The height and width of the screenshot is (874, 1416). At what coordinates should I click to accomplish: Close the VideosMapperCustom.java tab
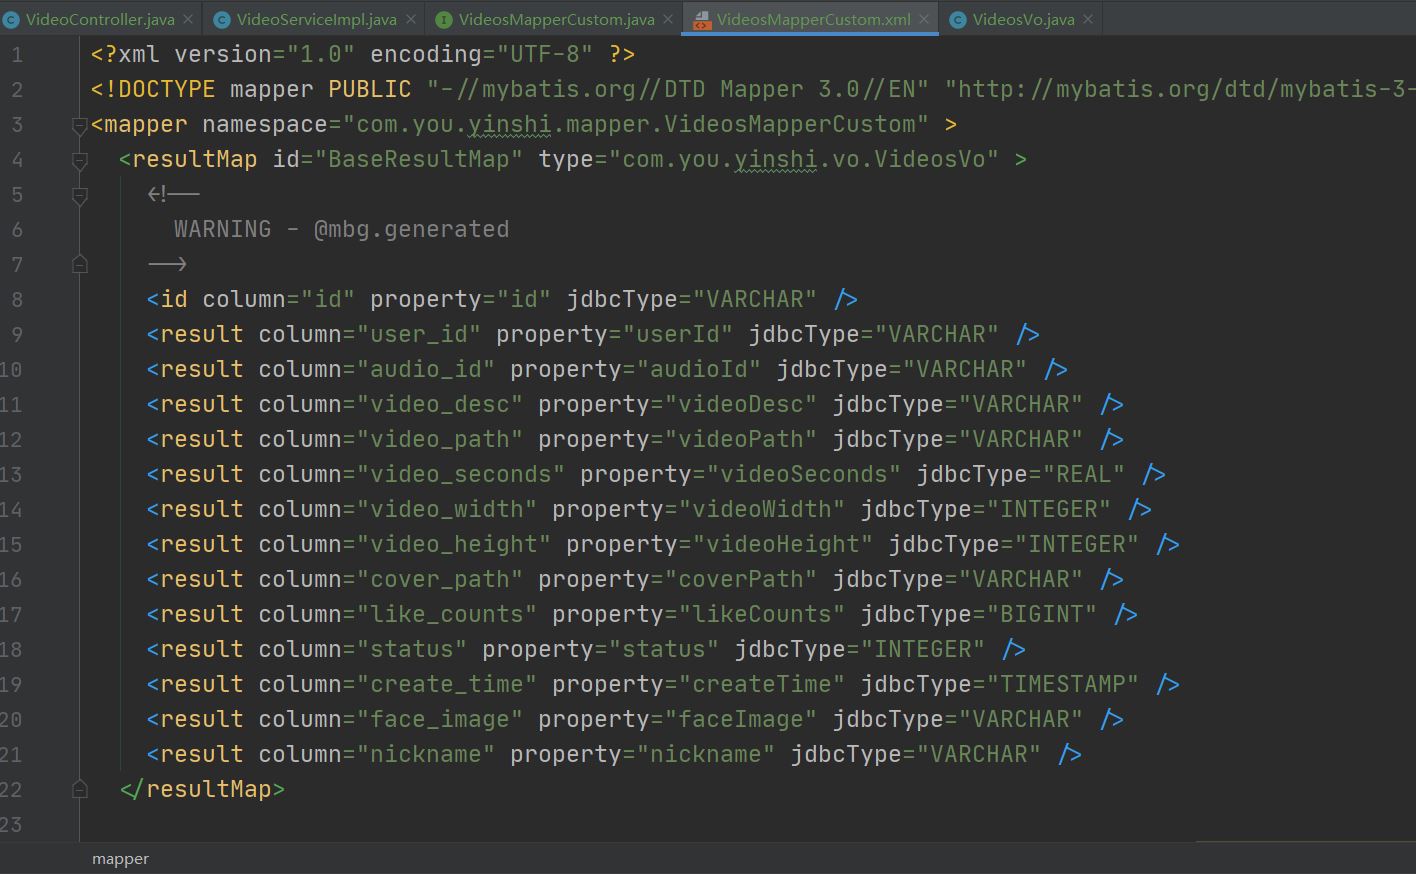coord(668,19)
